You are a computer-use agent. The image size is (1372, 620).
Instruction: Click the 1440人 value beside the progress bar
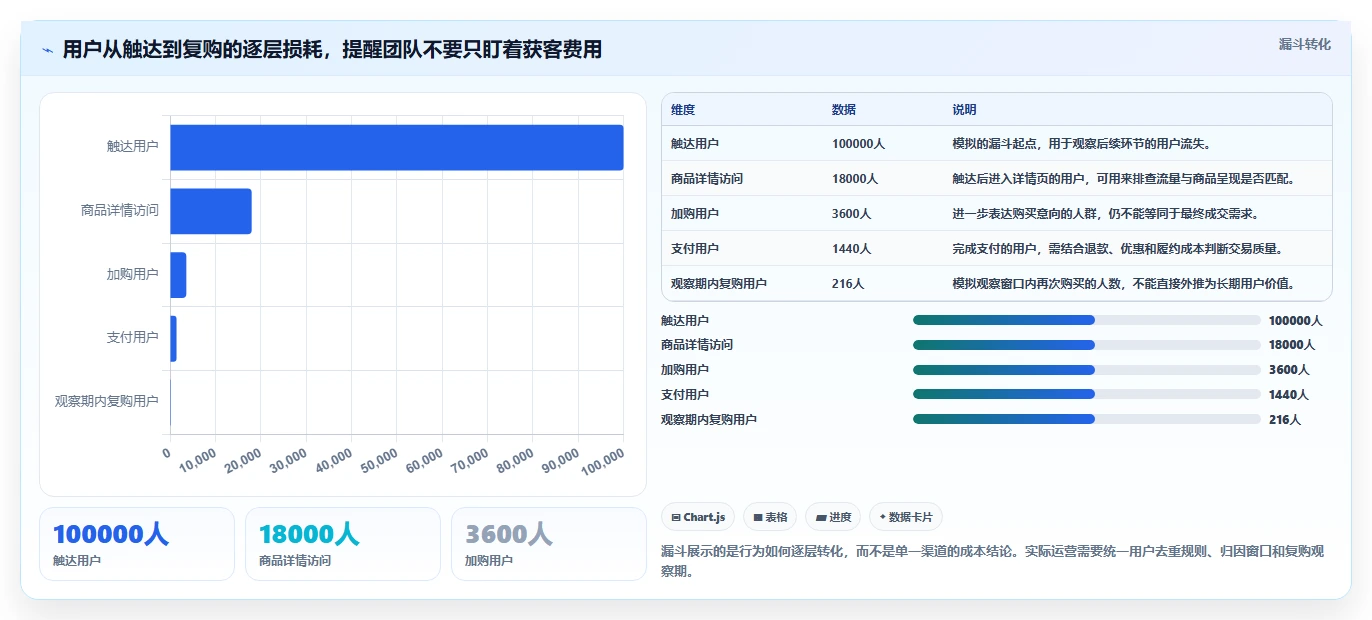pos(1288,395)
